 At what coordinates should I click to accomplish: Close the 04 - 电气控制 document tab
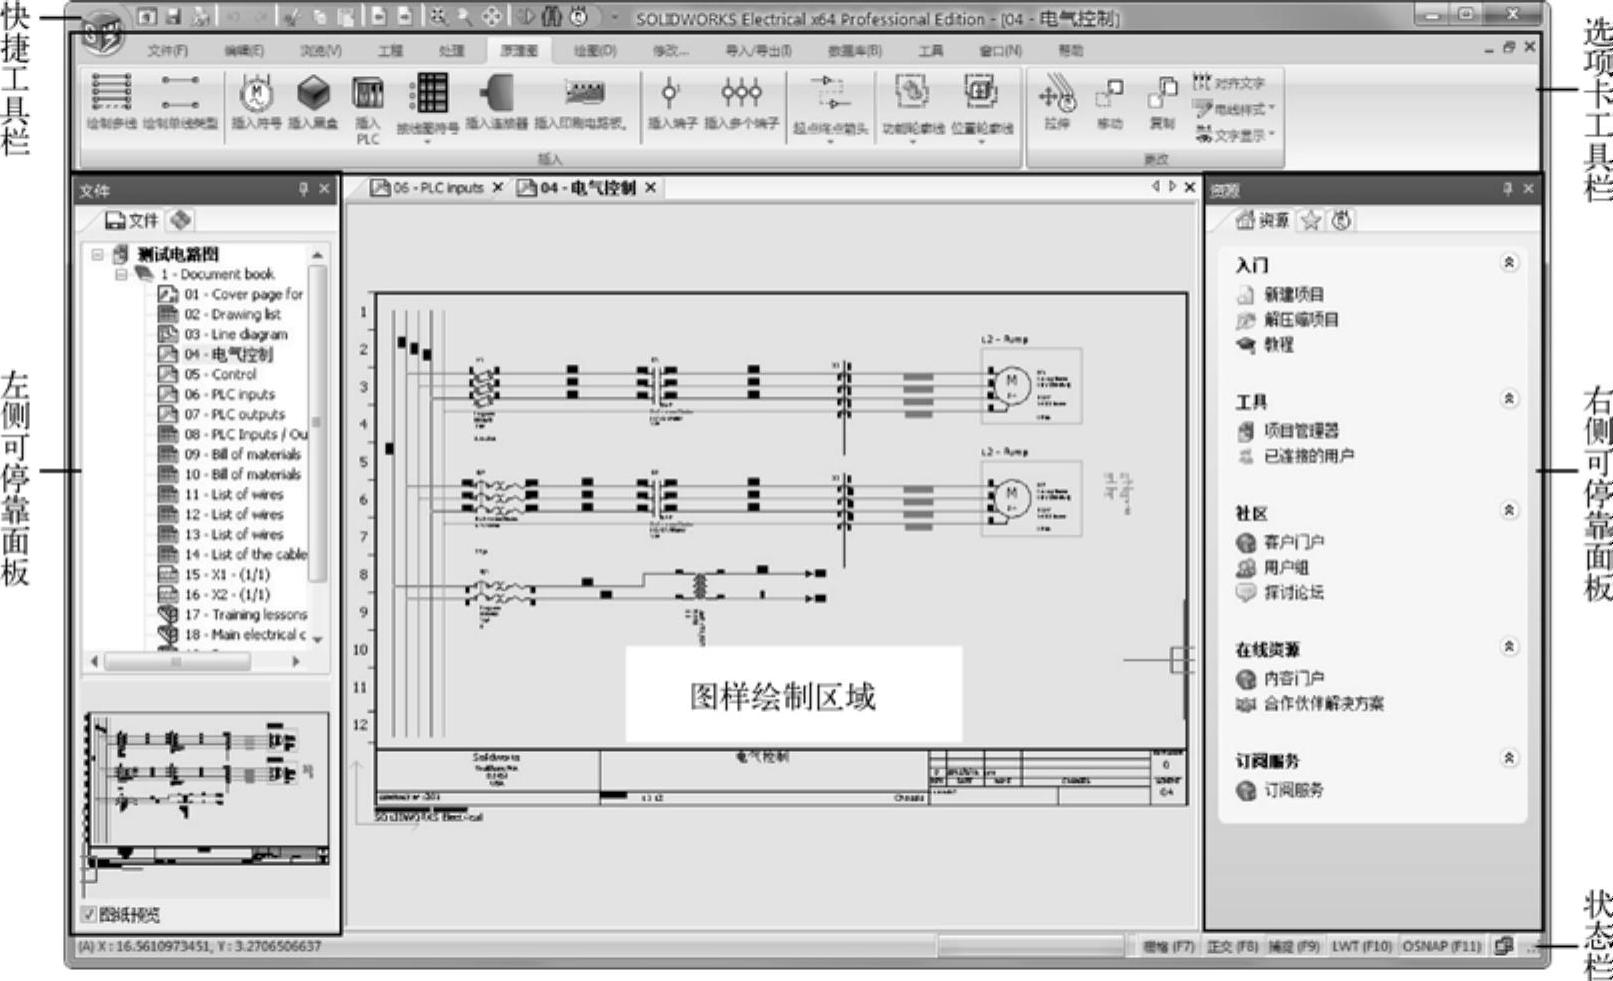pyautogui.click(x=650, y=188)
